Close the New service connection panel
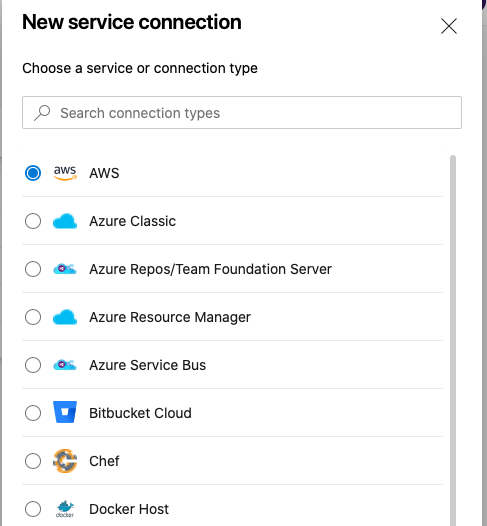This screenshot has width=487, height=526. pyautogui.click(x=449, y=26)
